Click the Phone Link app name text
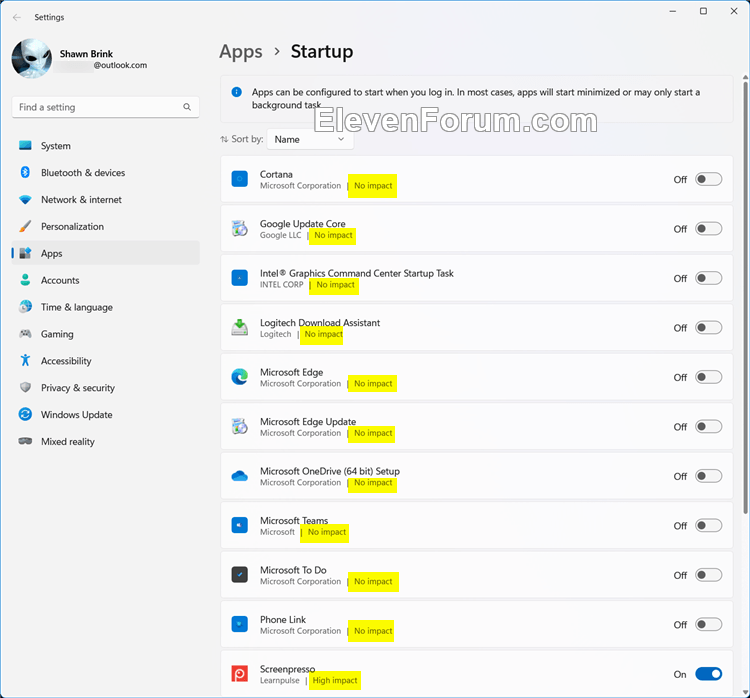Viewport: 750px width, 698px height. [x=283, y=619]
